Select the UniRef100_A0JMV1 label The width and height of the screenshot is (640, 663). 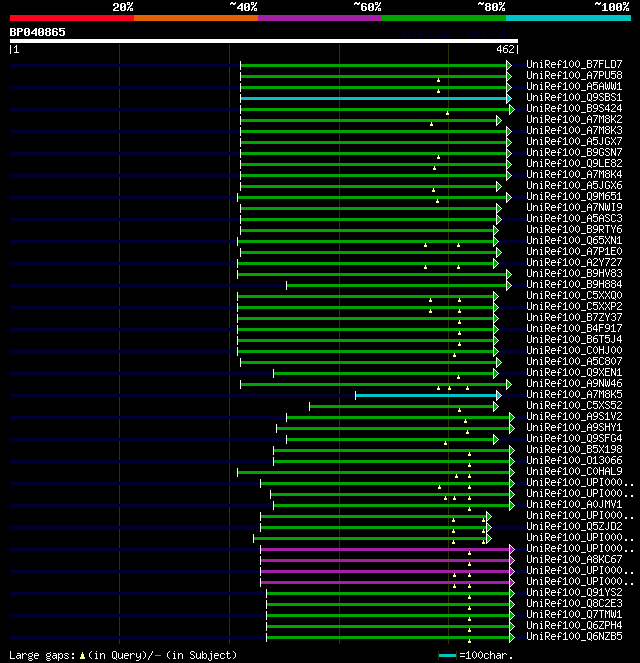click(574, 504)
